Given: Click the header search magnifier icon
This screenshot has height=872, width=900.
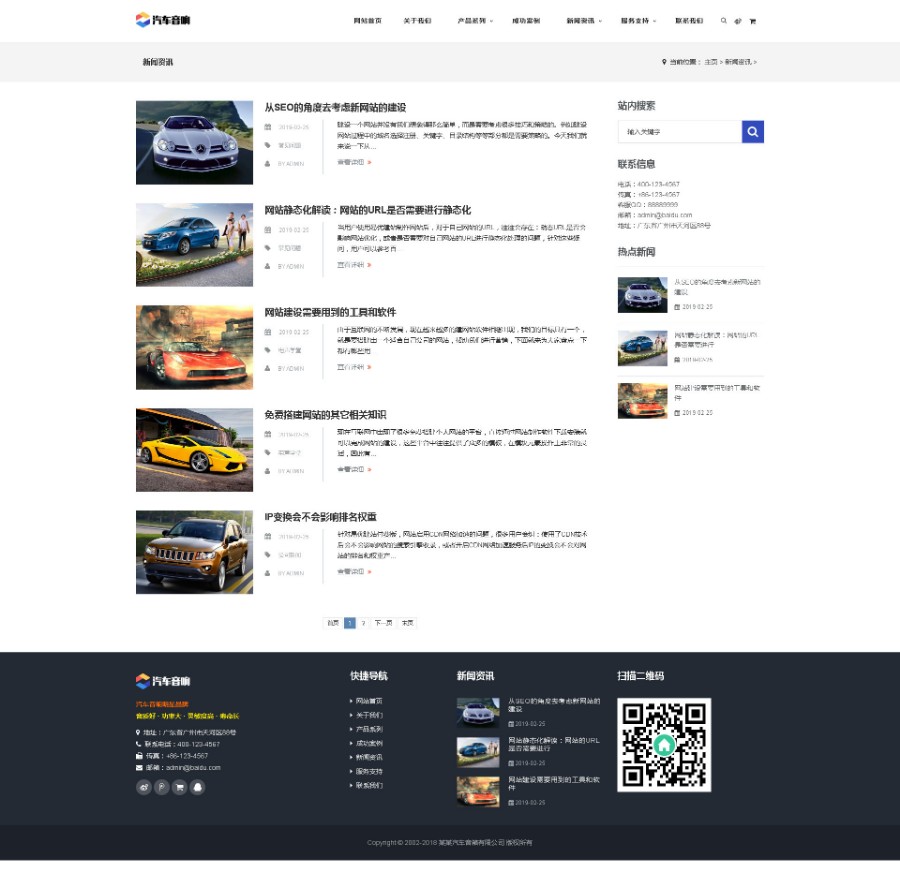Looking at the screenshot, I should pyautogui.click(x=724, y=21).
